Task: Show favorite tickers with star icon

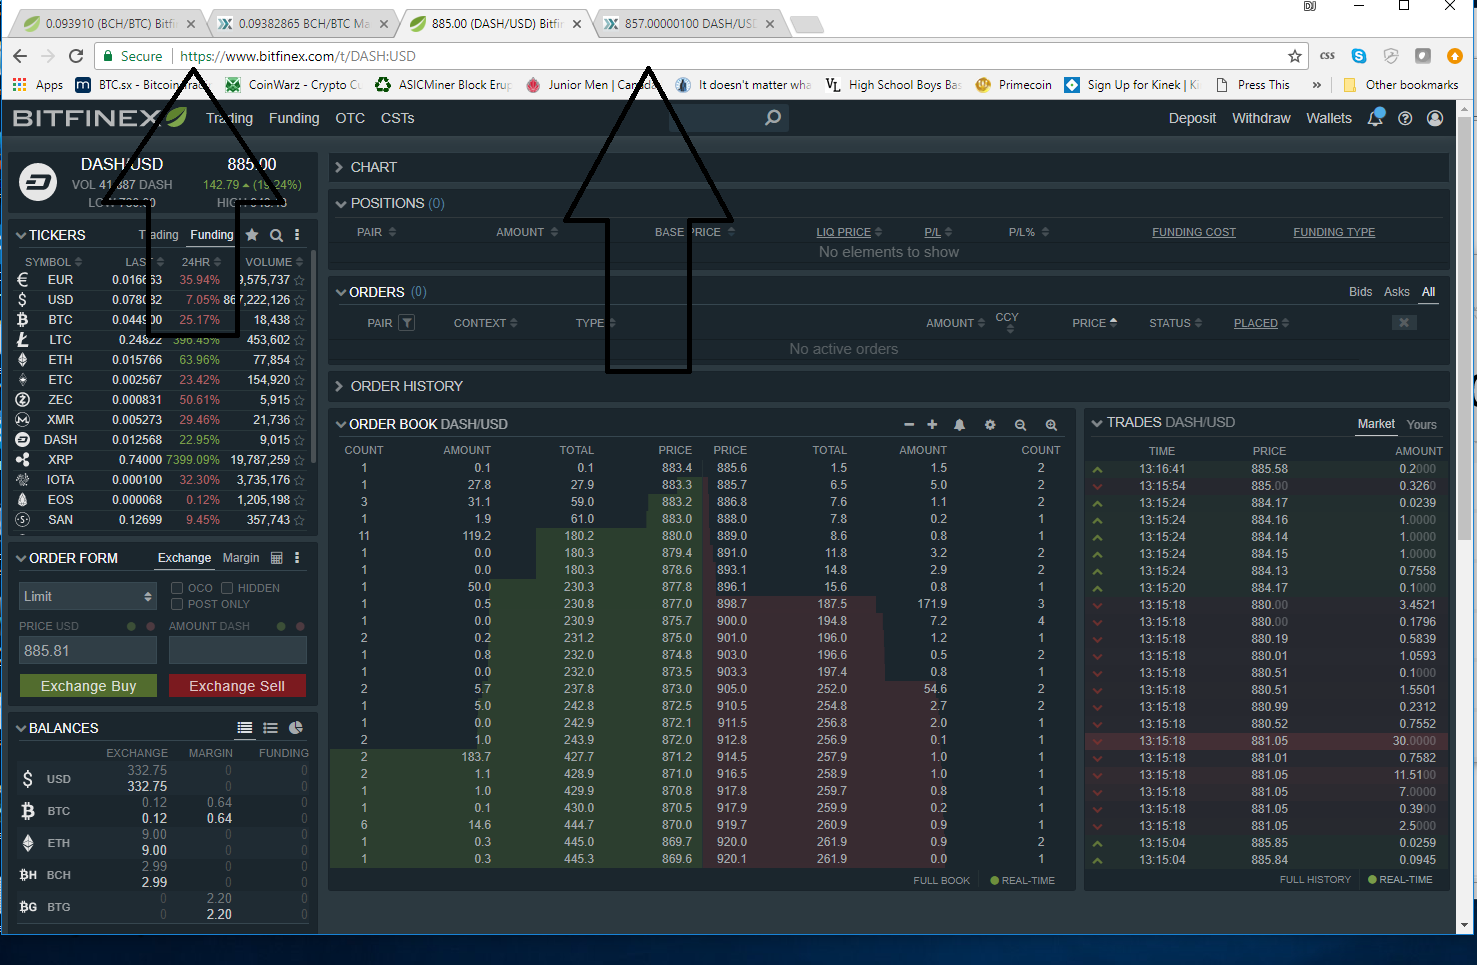Action: (x=252, y=235)
